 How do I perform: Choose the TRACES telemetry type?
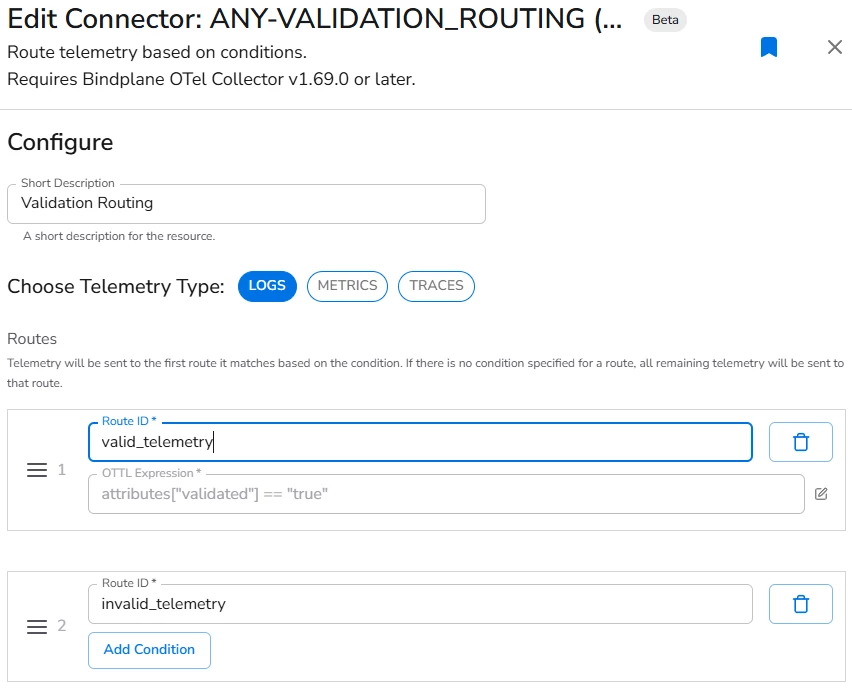coord(436,286)
